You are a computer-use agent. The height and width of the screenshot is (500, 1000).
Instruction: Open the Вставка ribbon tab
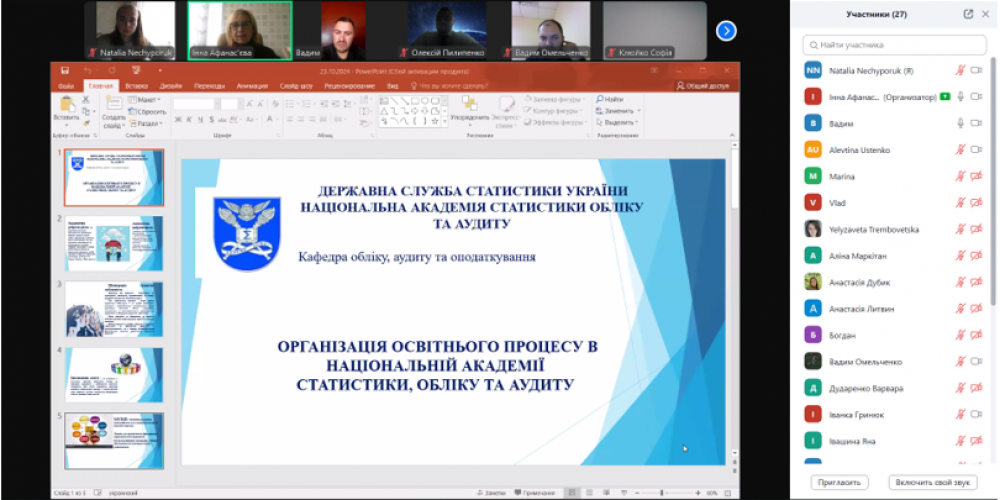tap(137, 86)
